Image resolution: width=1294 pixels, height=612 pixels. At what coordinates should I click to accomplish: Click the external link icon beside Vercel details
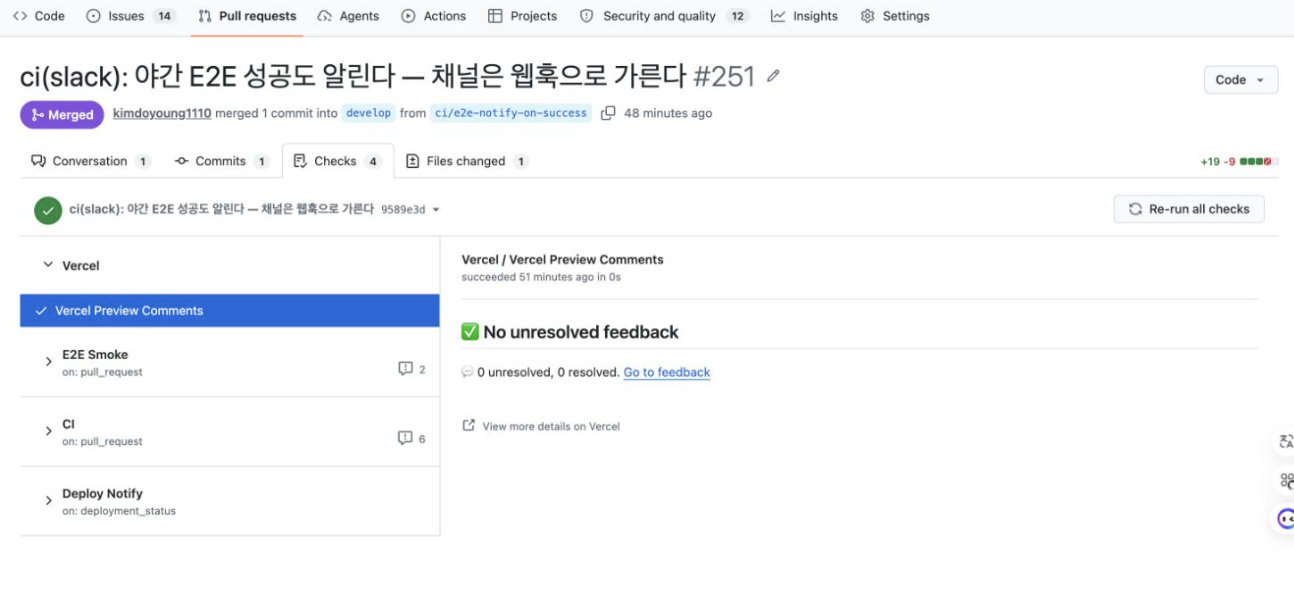click(468, 425)
